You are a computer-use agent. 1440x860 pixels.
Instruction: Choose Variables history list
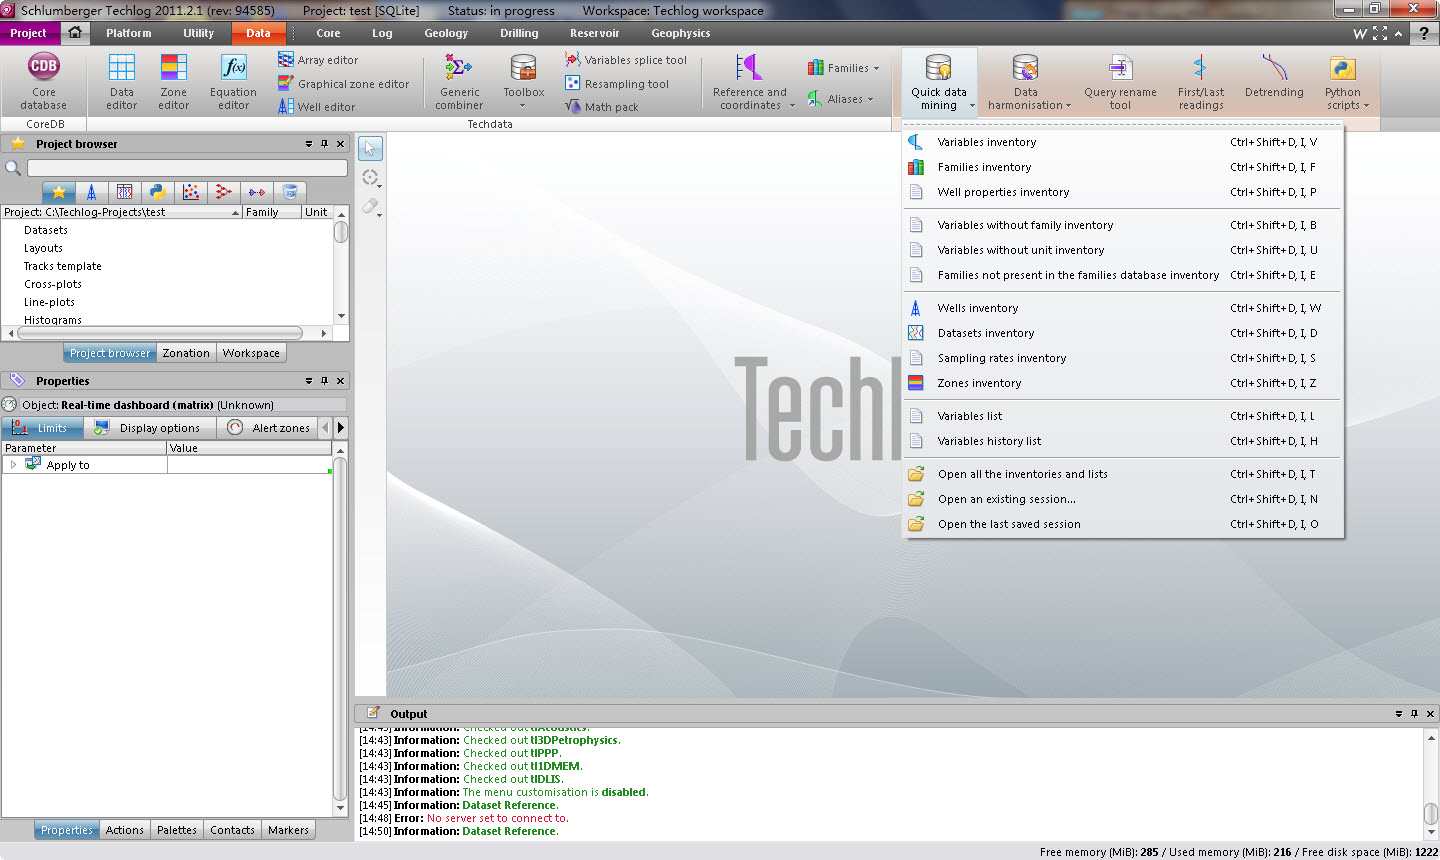click(x=1122, y=441)
